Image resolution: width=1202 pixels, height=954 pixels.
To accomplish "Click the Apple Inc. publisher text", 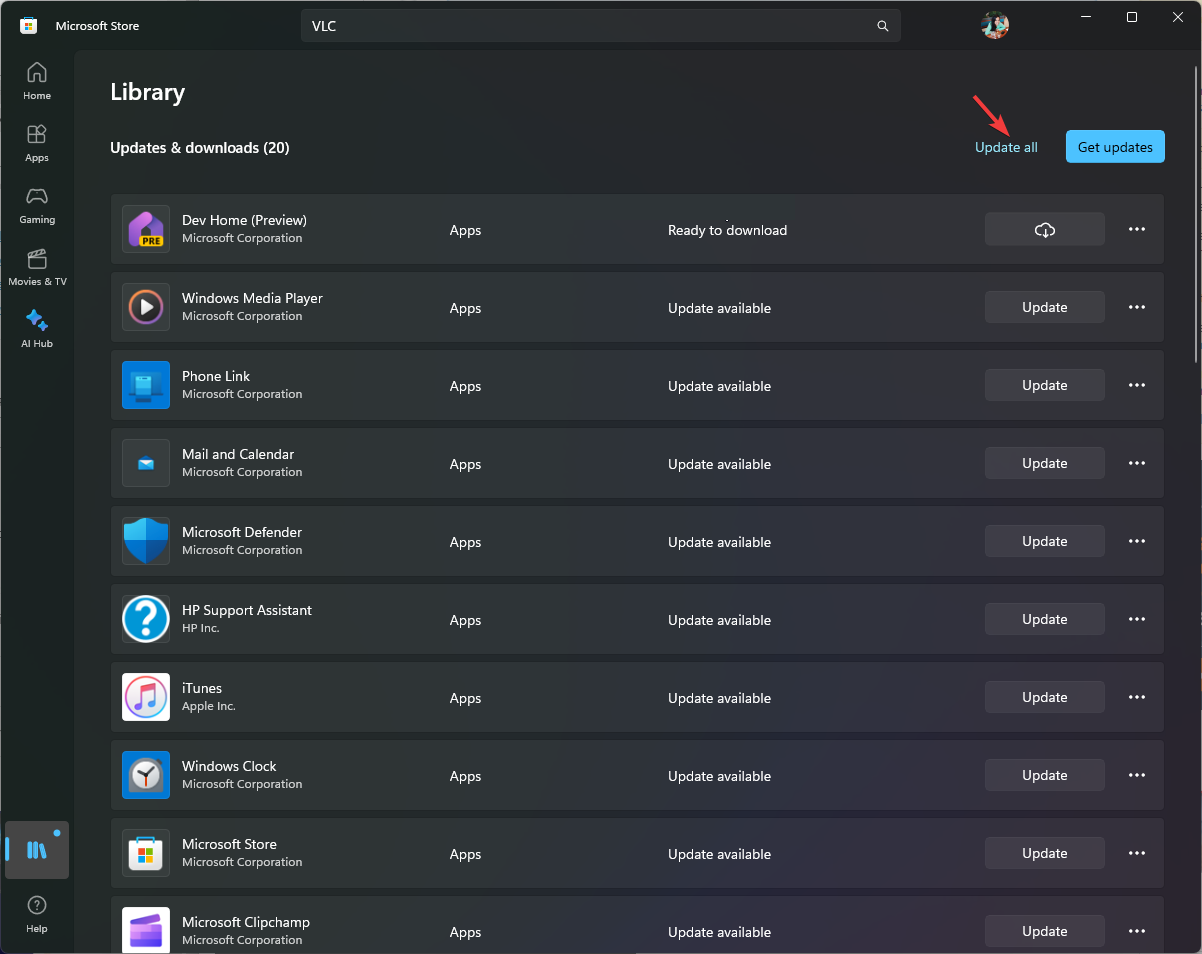I will pos(209,706).
